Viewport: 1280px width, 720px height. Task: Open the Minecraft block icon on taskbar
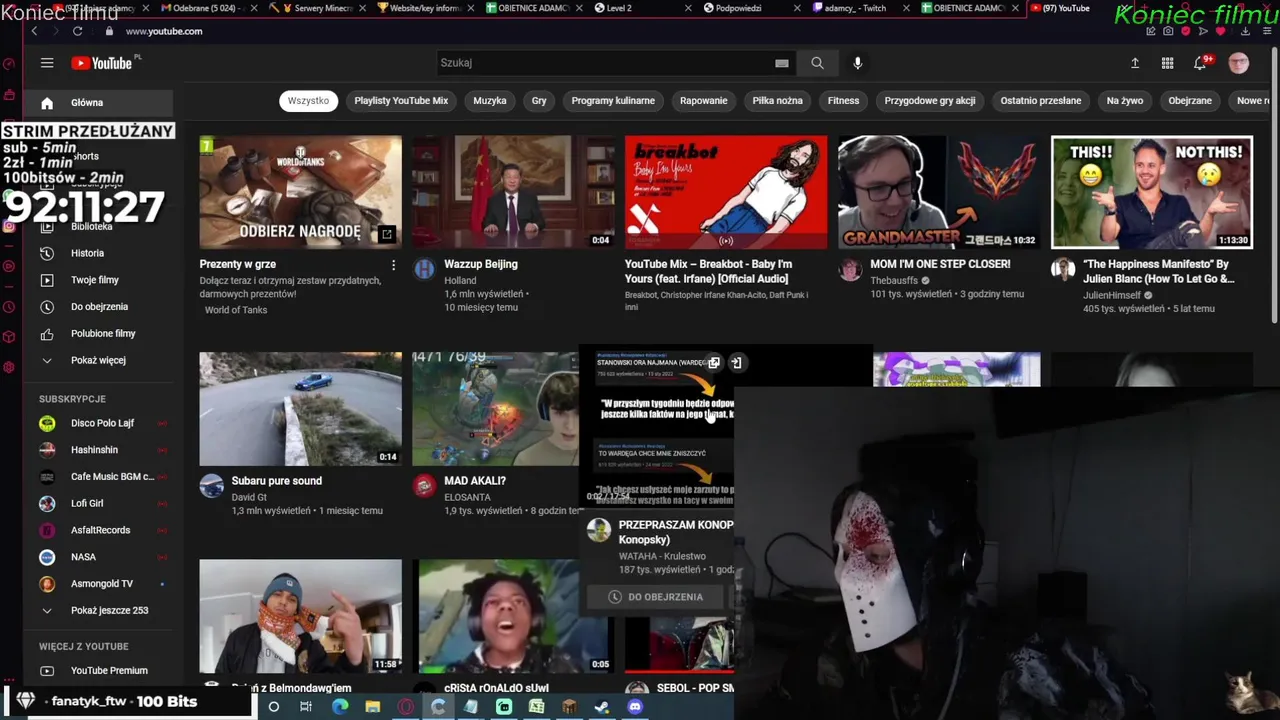tap(569, 707)
